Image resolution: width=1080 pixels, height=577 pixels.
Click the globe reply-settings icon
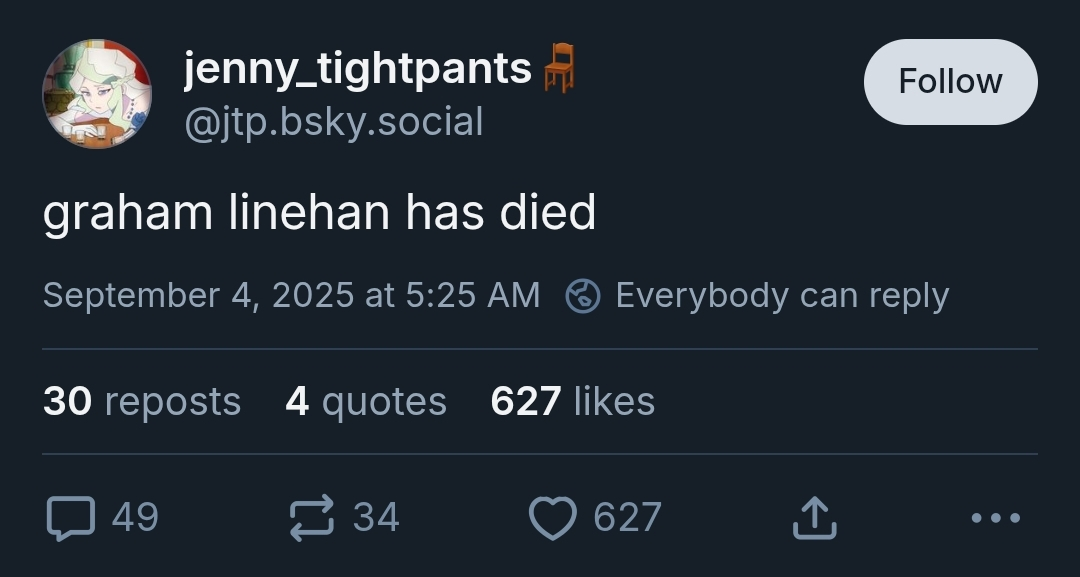point(582,296)
